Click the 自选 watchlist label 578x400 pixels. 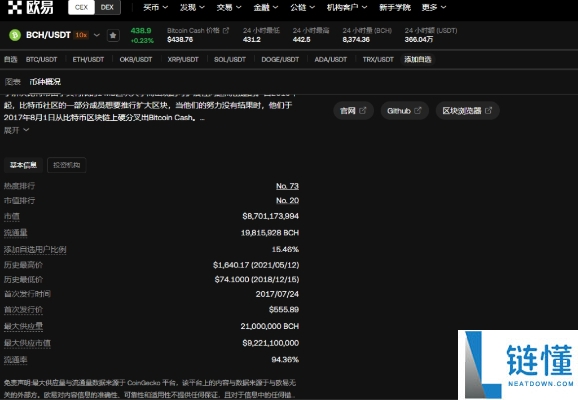pyautogui.click(x=10, y=59)
